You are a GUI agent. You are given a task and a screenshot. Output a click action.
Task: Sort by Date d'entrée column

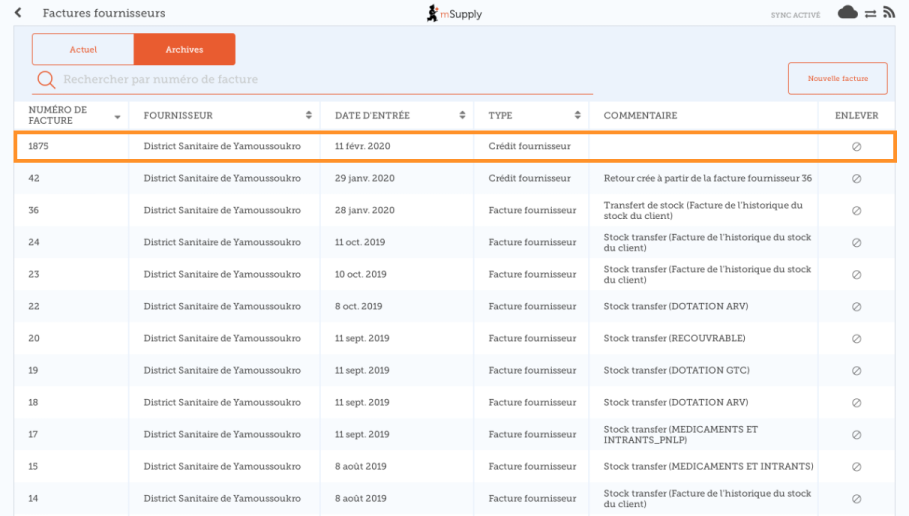pyautogui.click(x=462, y=115)
